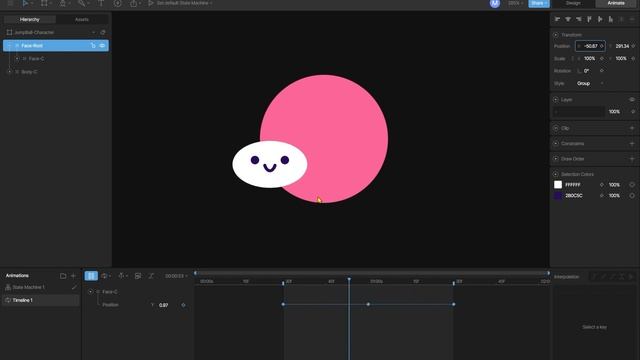
Task: Open the user avatar menu
Action: pos(495,3)
